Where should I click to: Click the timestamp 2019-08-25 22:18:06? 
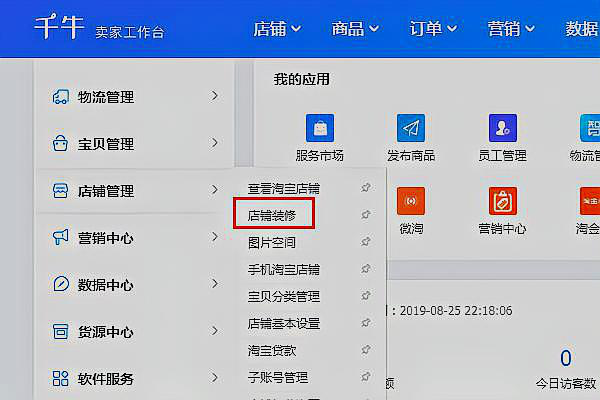point(456,310)
